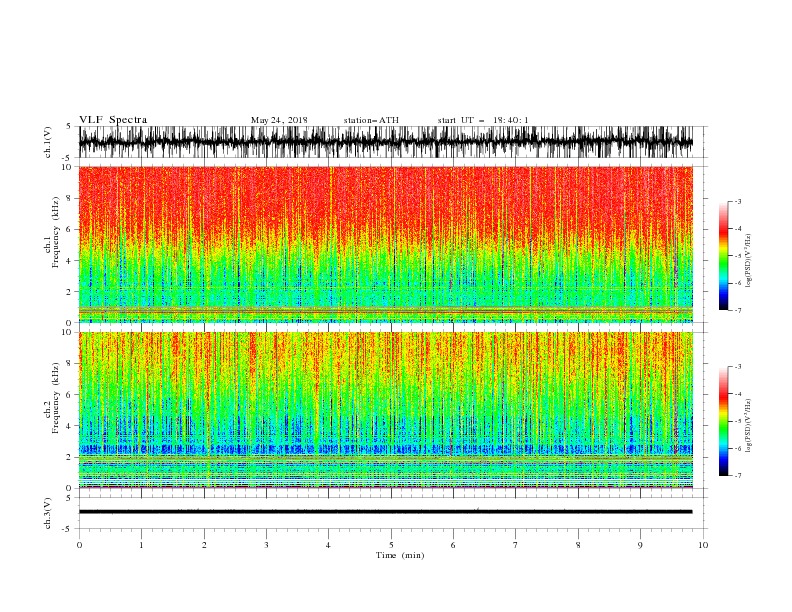This screenshot has height=612, width=792.
Task: Click the ch.2 frequency tick "2"
Action: point(69,457)
